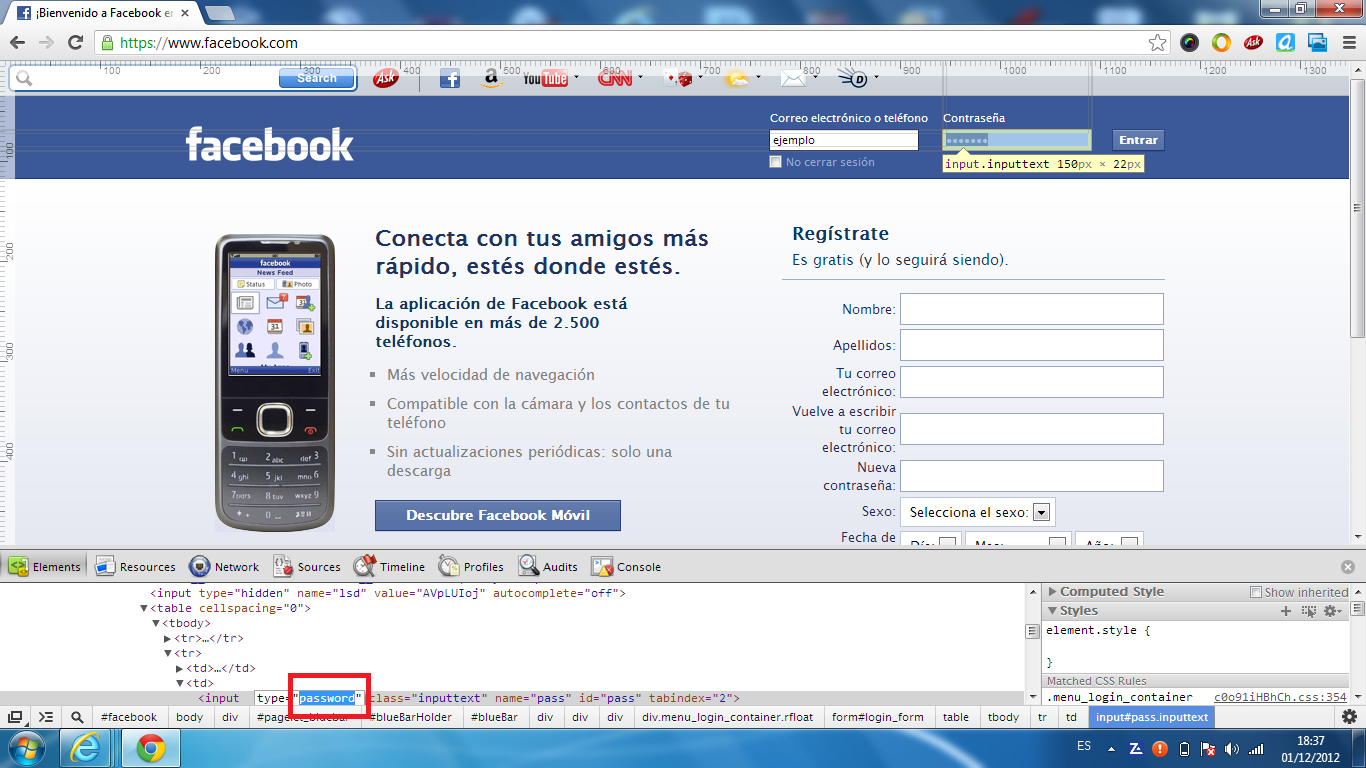
Task: Open the Facebook shortcut in Ask toolbar
Action: pos(450,78)
